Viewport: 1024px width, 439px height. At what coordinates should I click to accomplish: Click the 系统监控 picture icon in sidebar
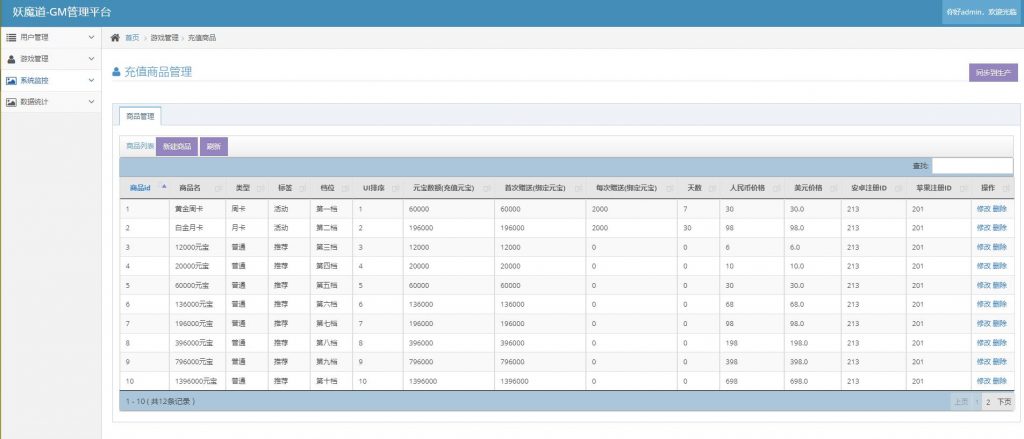click(11, 80)
